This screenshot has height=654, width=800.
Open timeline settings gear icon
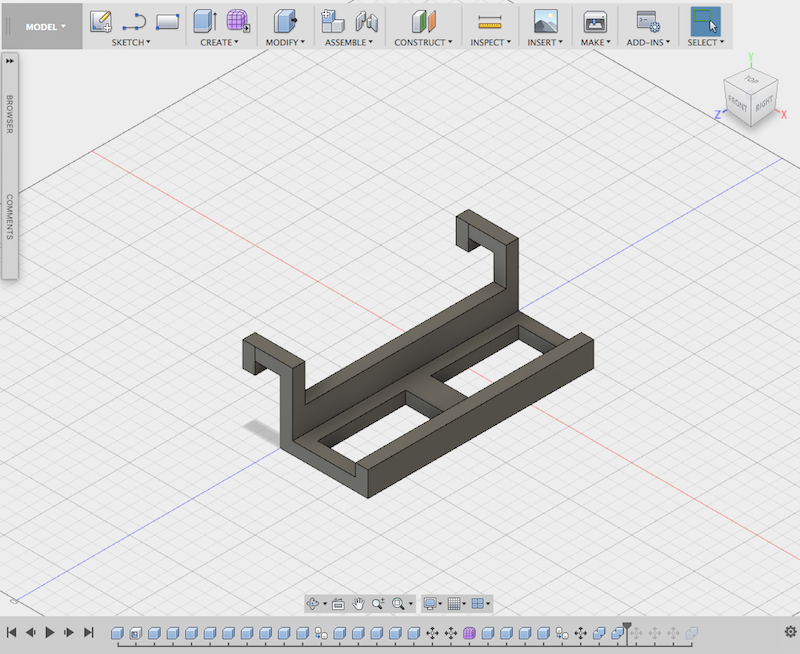click(790, 632)
